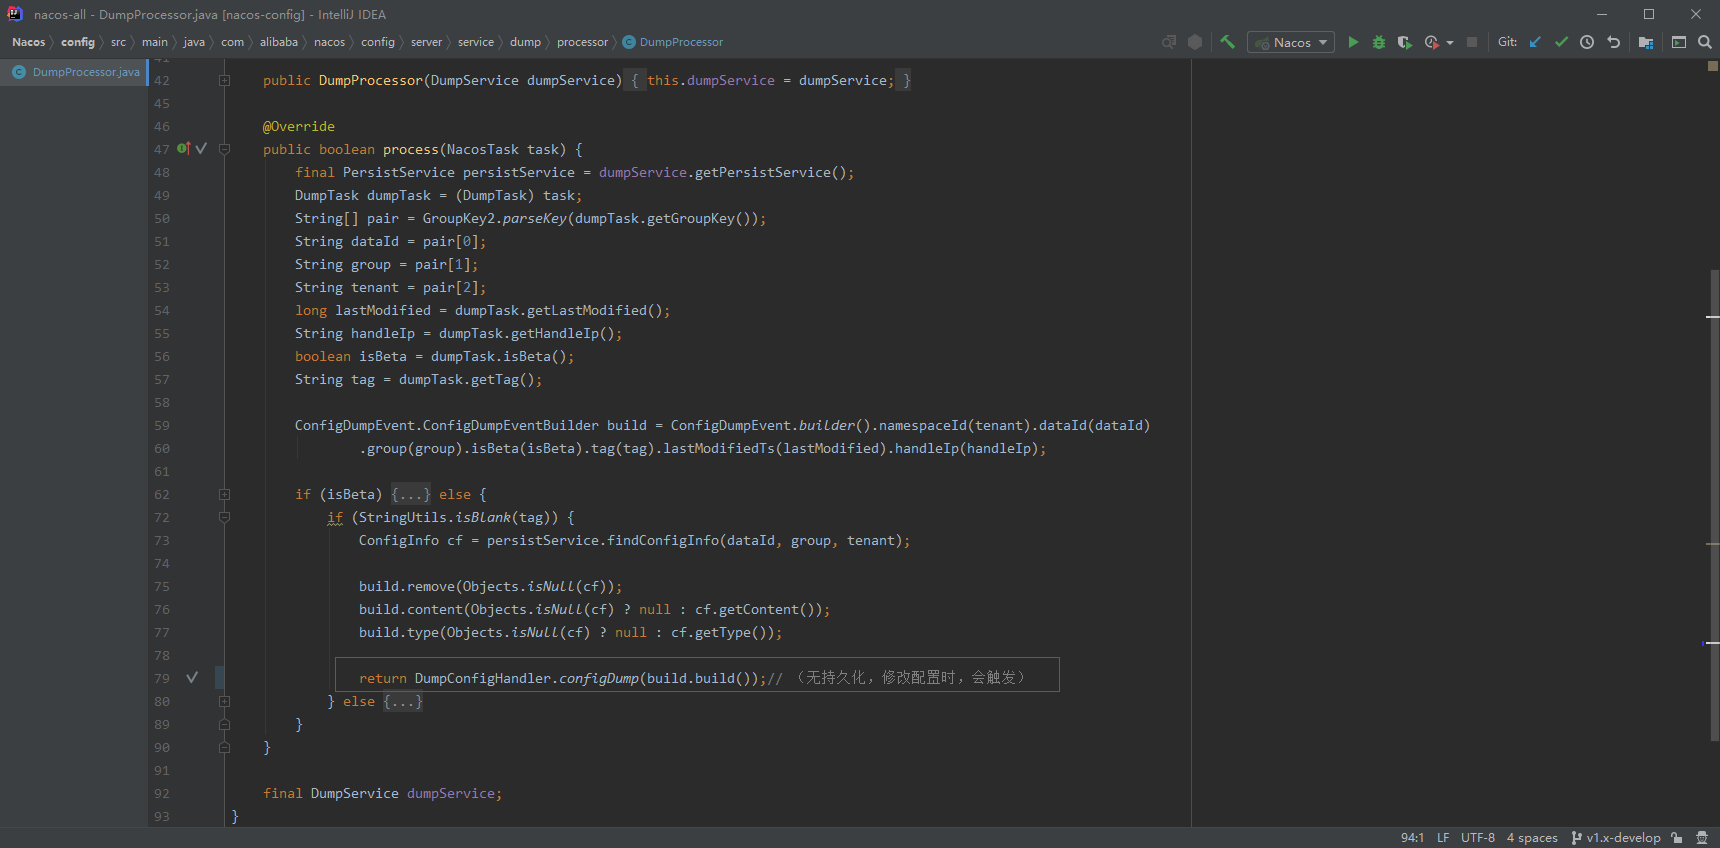
Task: Click the UTF-8 encoding in status bar
Action: click(x=1478, y=838)
